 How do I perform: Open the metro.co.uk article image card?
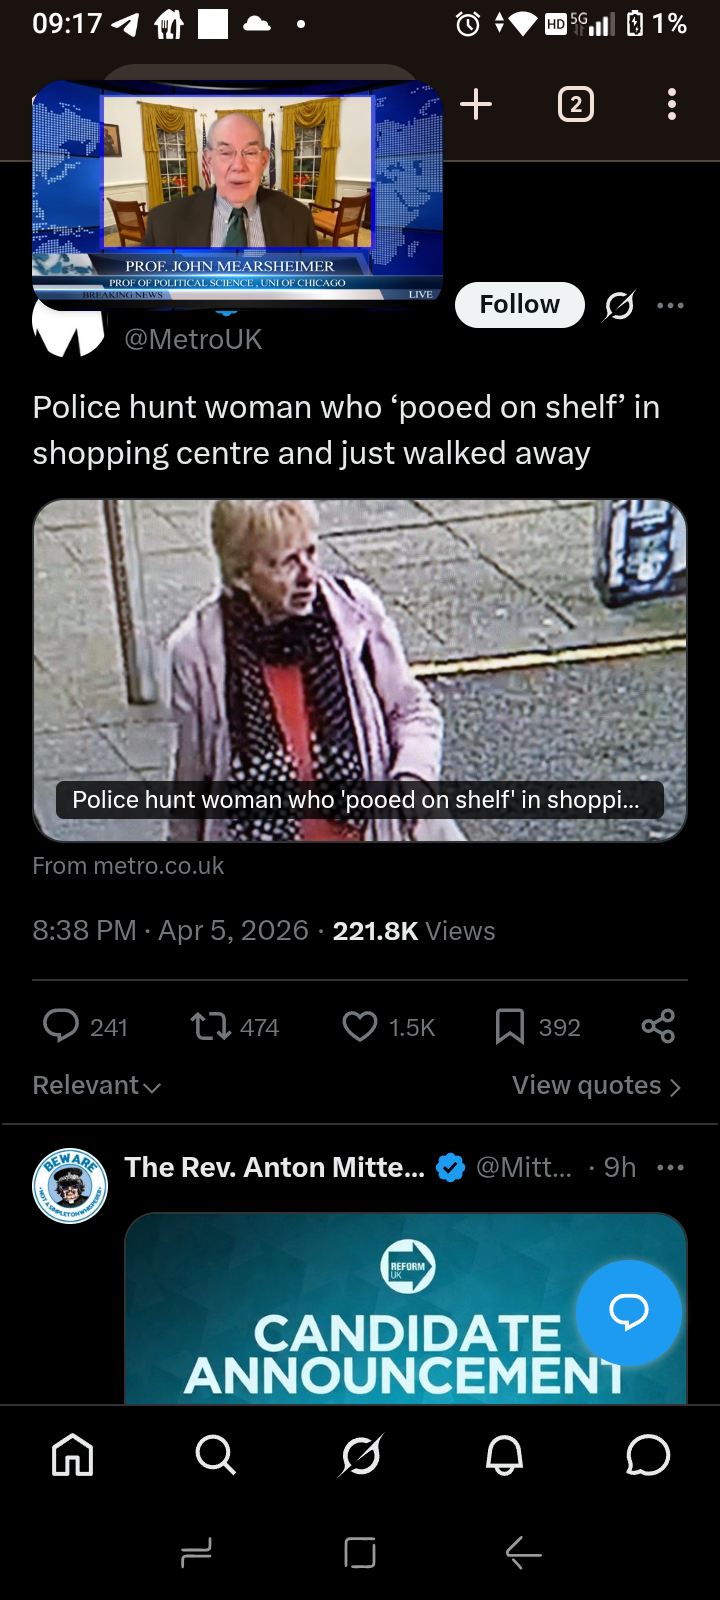[x=360, y=670]
